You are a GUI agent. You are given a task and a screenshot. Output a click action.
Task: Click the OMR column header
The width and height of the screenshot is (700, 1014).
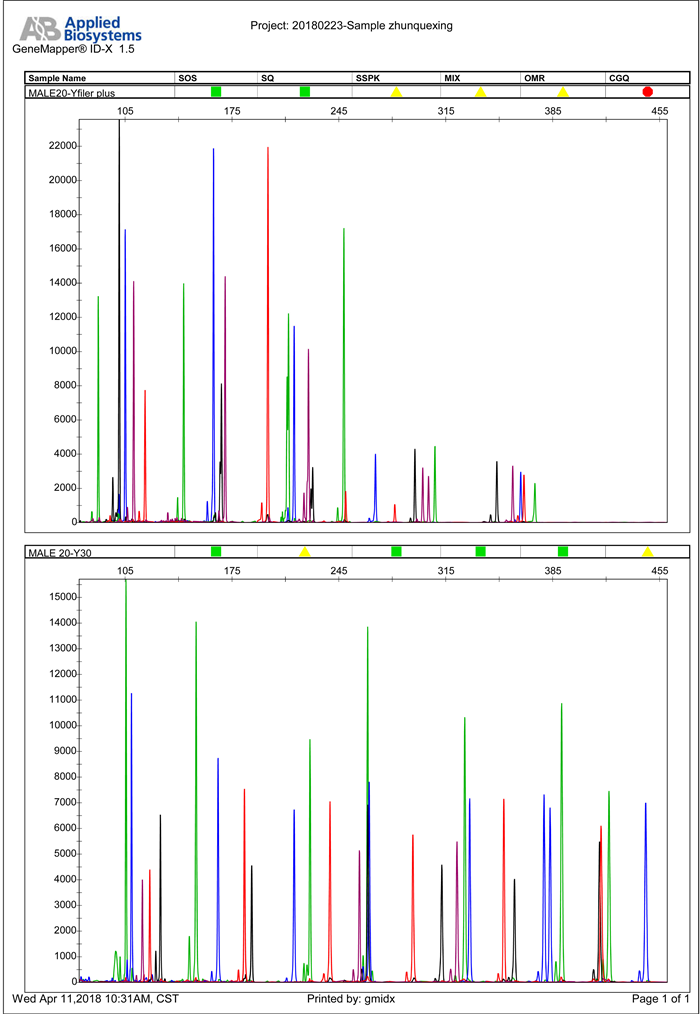535,78
